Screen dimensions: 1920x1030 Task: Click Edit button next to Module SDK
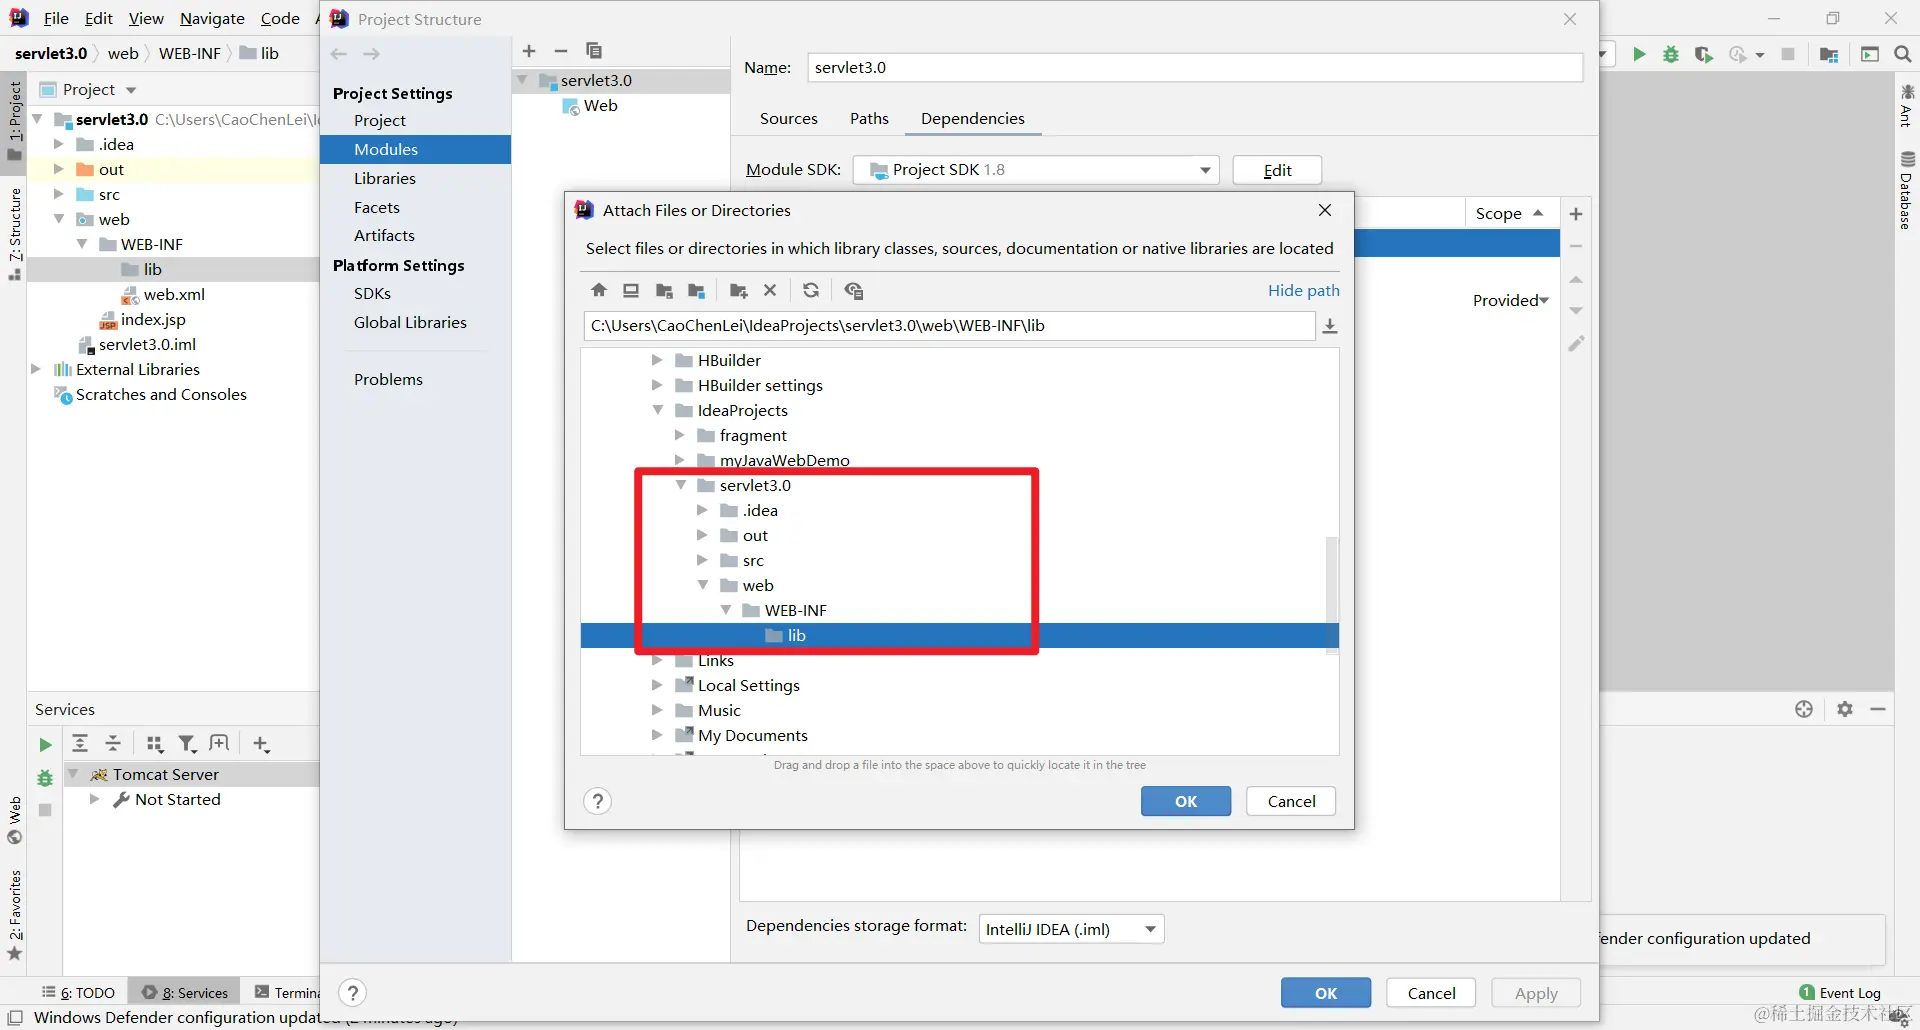point(1277,170)
